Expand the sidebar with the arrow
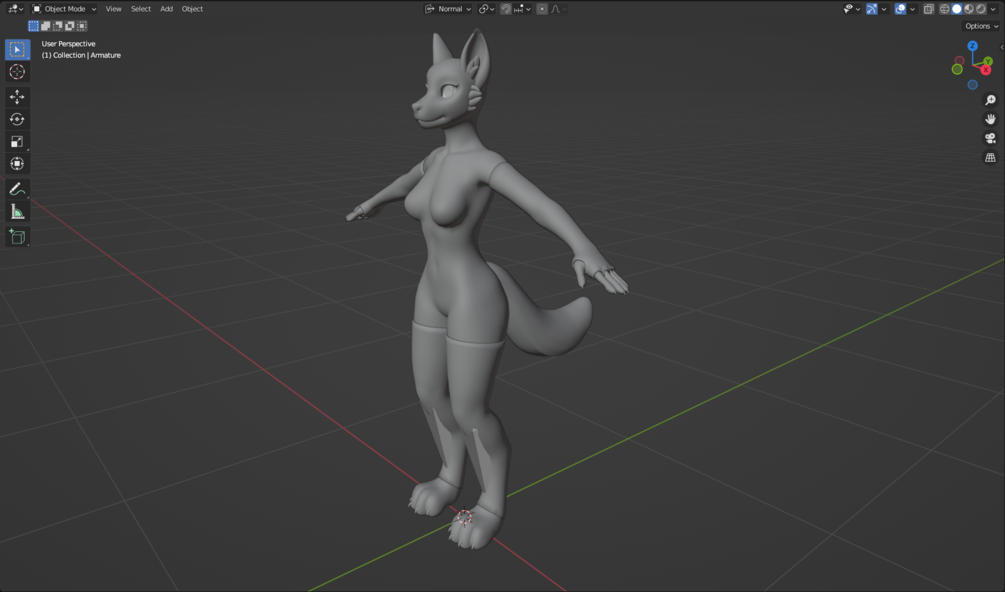This screenshot has height=592, width=1005. [1002, 47]
